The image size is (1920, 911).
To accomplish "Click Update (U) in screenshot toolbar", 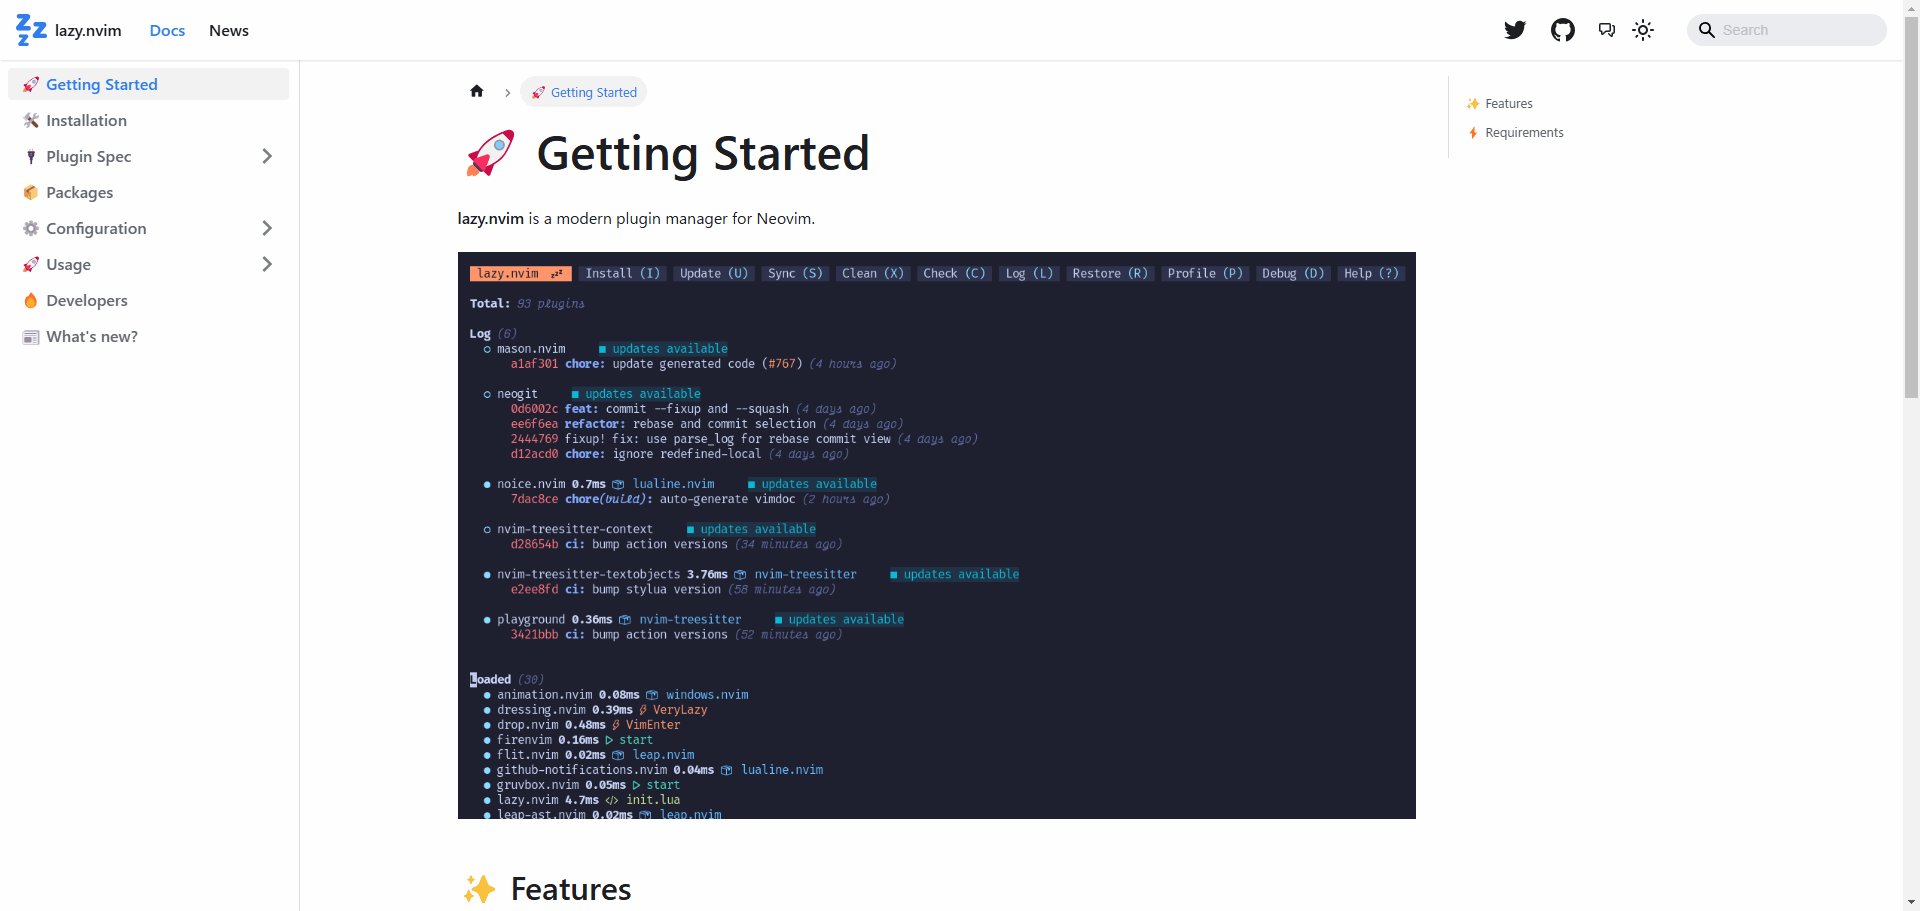I will coord(714,273).
